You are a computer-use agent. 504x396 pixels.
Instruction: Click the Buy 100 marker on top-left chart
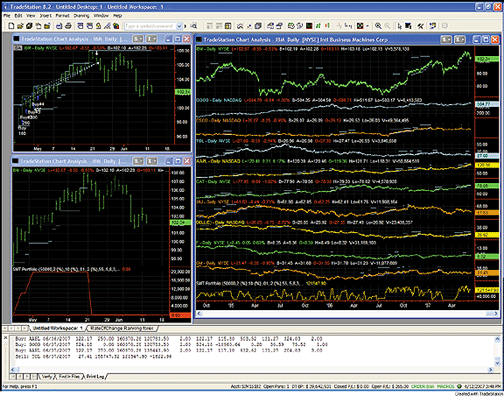[22, 131]
